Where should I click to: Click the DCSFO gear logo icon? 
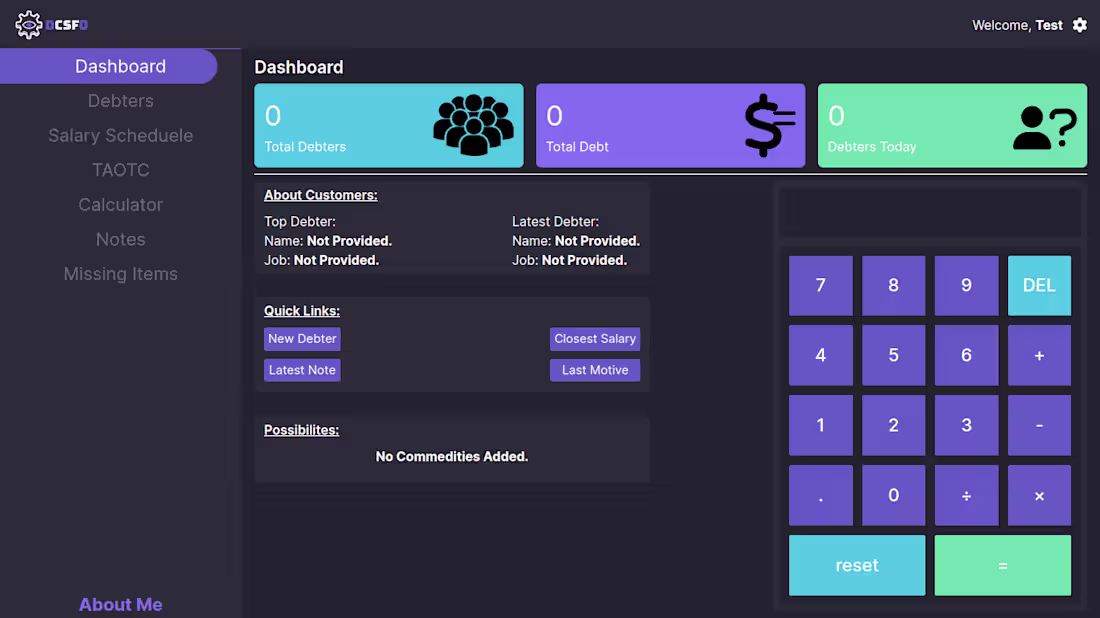pyautogui.click(x=29, y=25)
